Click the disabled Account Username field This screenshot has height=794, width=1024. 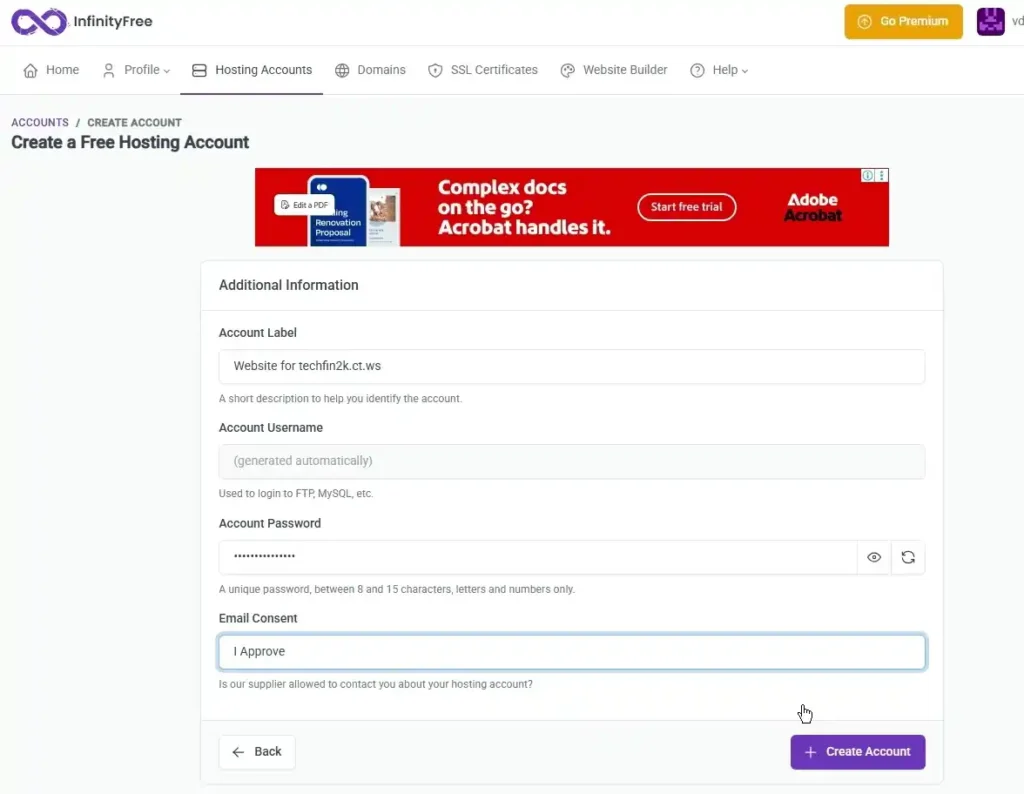[571, 462]
